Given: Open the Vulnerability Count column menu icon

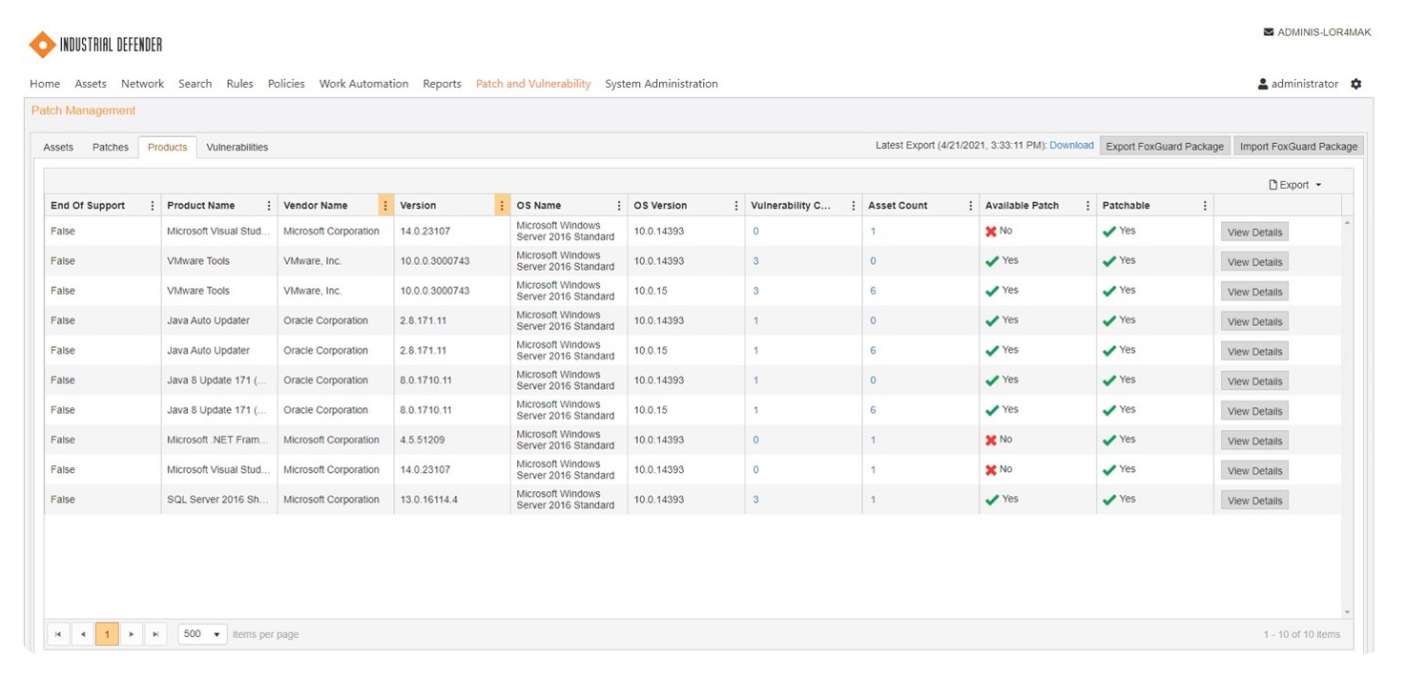Looking at the screenshot, I should (852, 205).
